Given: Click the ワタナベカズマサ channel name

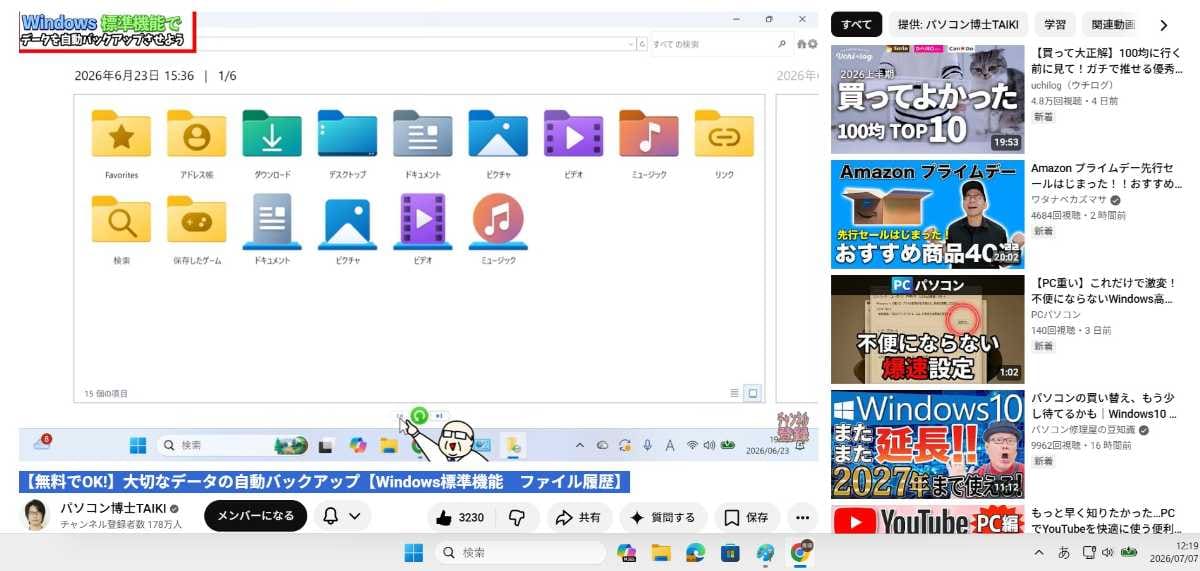Looking at the screenshot, I should pos(1069,200).
